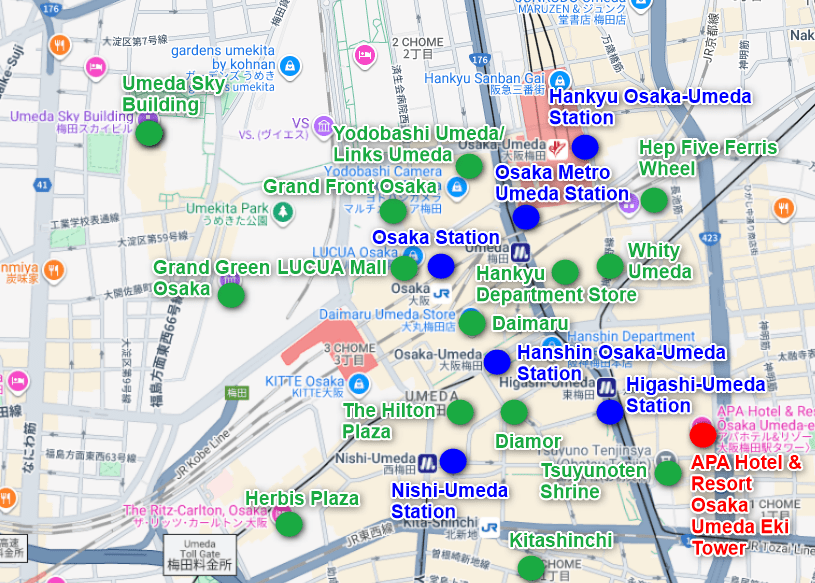This screenshot has height=583, width=815.
Task: Select the "工業学校表通線" street label
Action: pyautogui.click(x=85, y=221)
